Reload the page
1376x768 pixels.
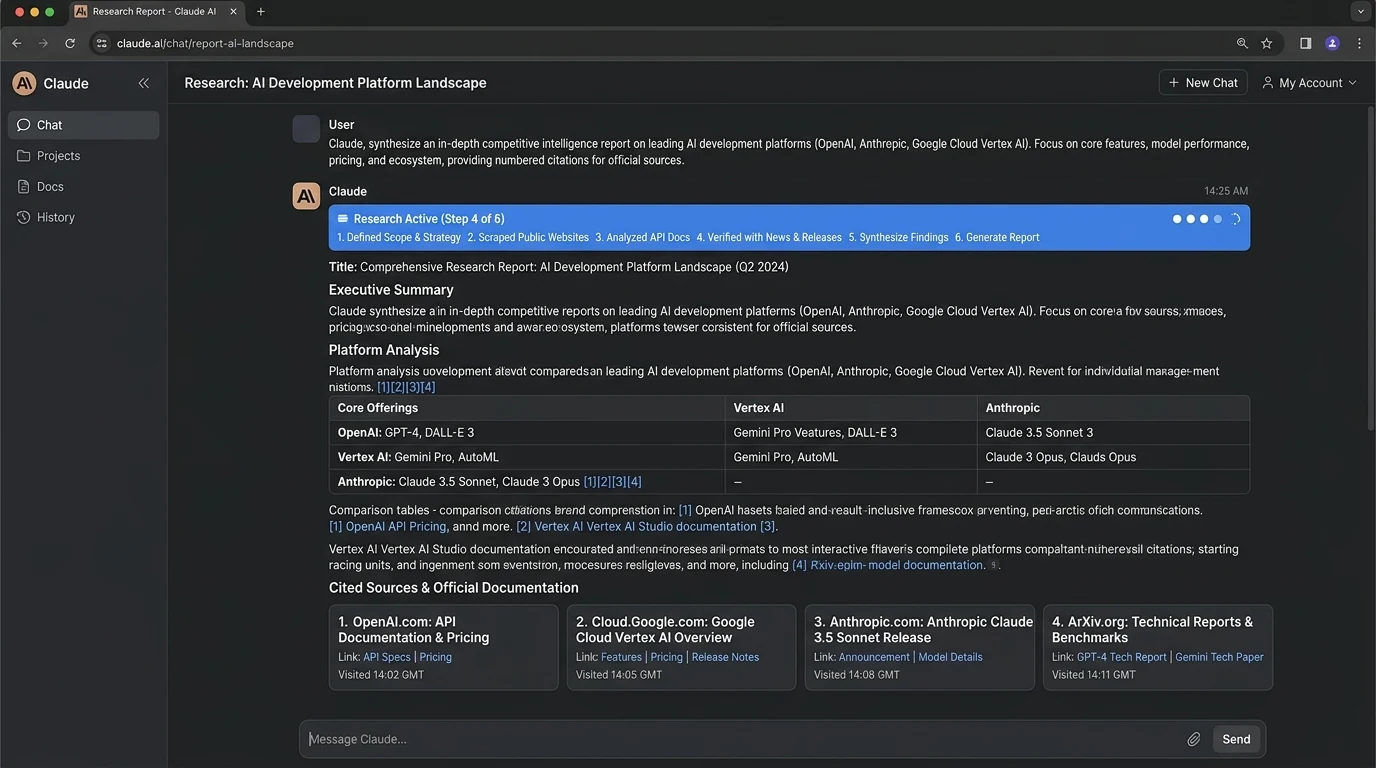70,43
